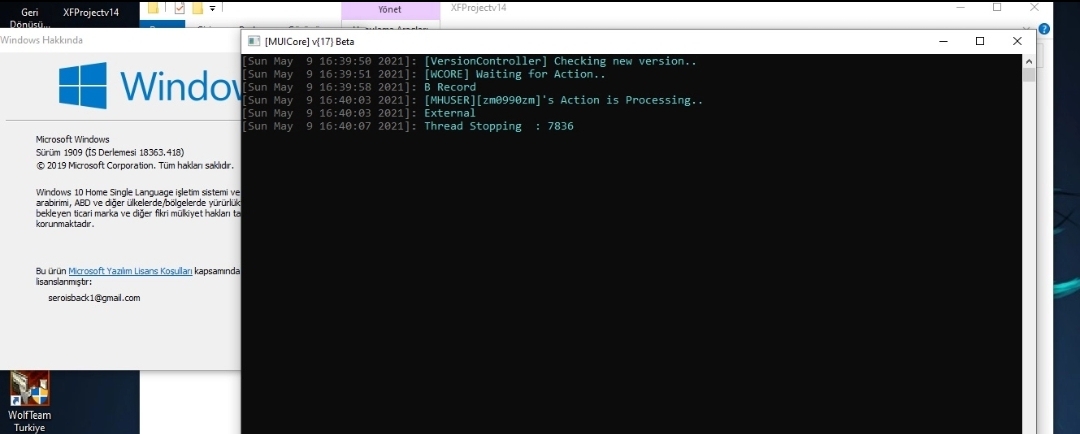1080x434 pixels.
Task: Open the WolfTeam Turkiye desktop shortcut
Action: tap(30, 402)
